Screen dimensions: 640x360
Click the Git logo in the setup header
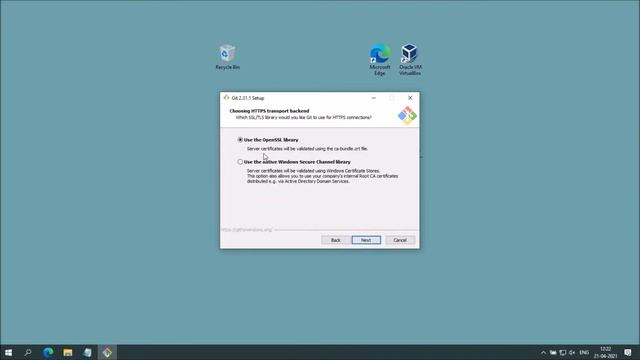coord(407,116)
